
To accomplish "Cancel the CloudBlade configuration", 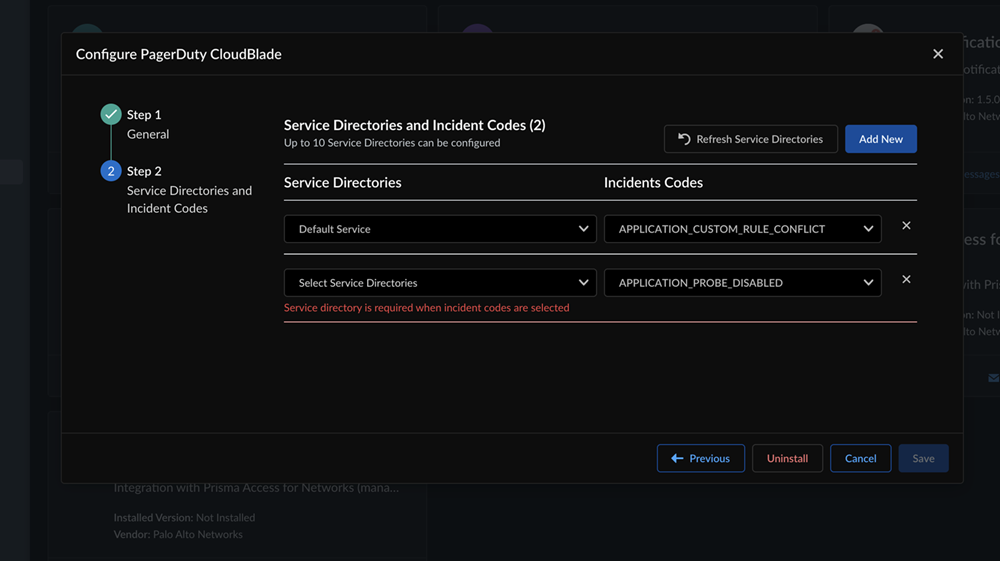I will (x=860, y=458).
